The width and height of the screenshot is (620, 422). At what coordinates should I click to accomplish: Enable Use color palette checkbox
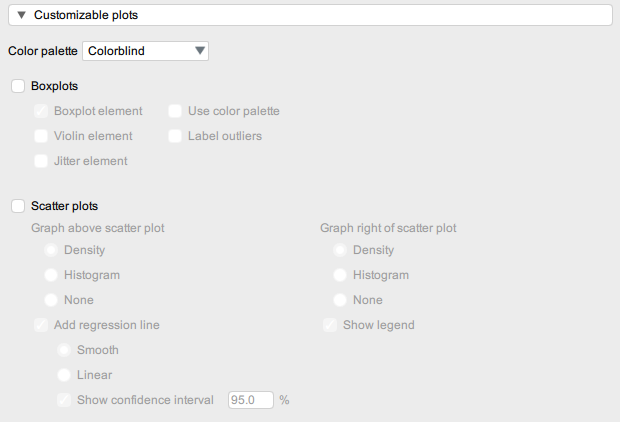pyautogui.click(x=175, y=111)
